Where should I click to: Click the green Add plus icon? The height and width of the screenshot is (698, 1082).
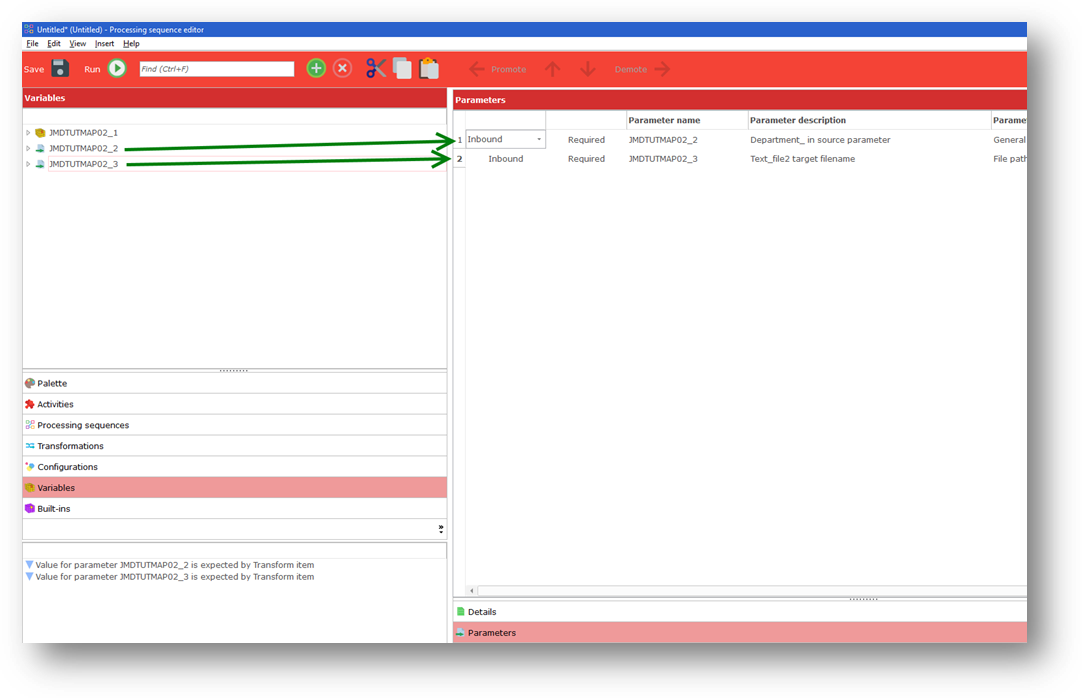[316, 68]
